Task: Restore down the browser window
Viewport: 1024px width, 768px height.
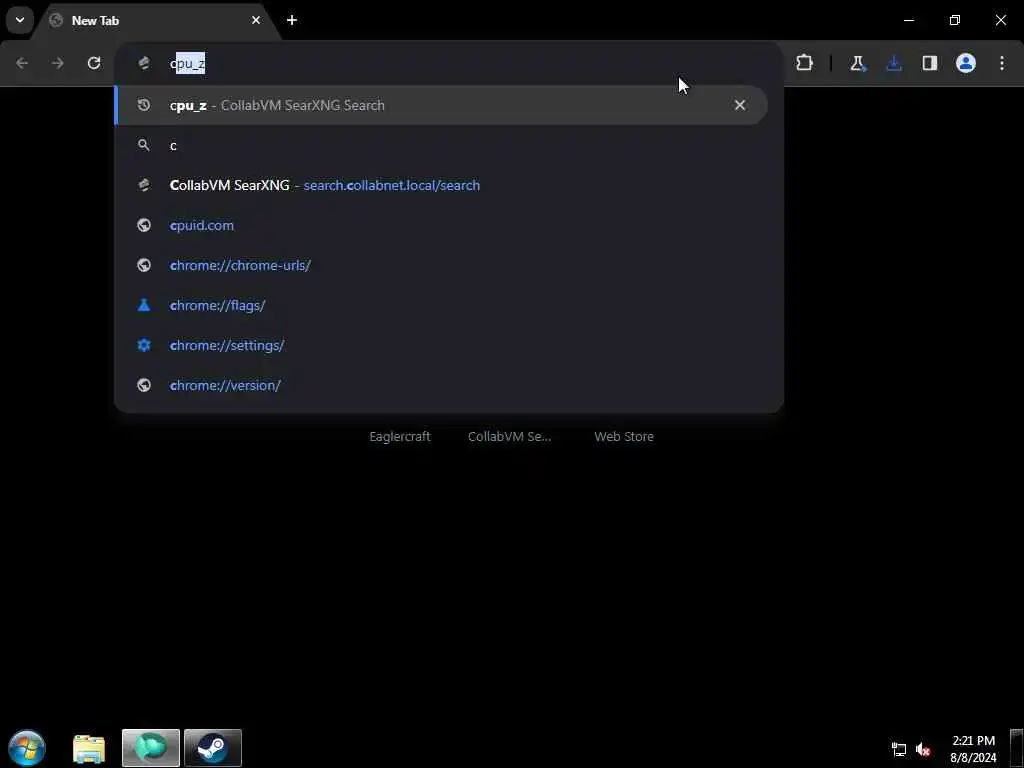Action: pyautogui.click(x=955, y=20)
